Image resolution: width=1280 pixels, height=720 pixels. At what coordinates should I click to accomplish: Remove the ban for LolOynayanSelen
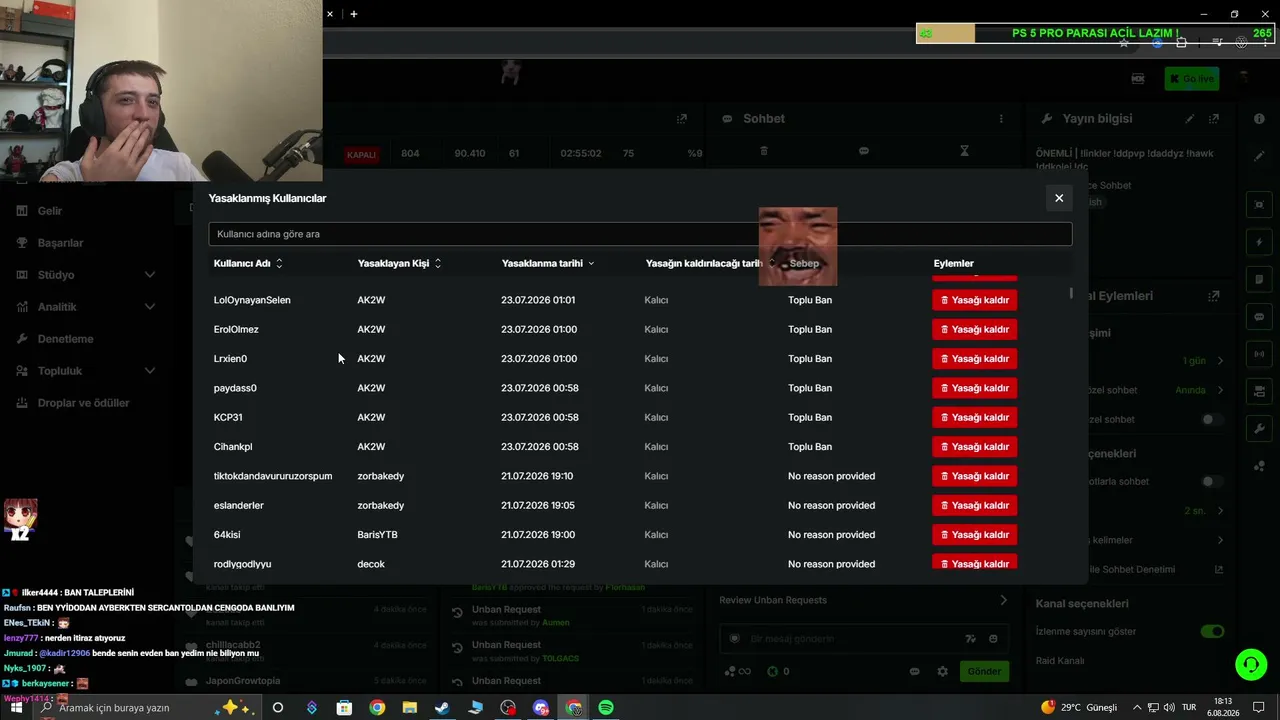tap(974, 300)
